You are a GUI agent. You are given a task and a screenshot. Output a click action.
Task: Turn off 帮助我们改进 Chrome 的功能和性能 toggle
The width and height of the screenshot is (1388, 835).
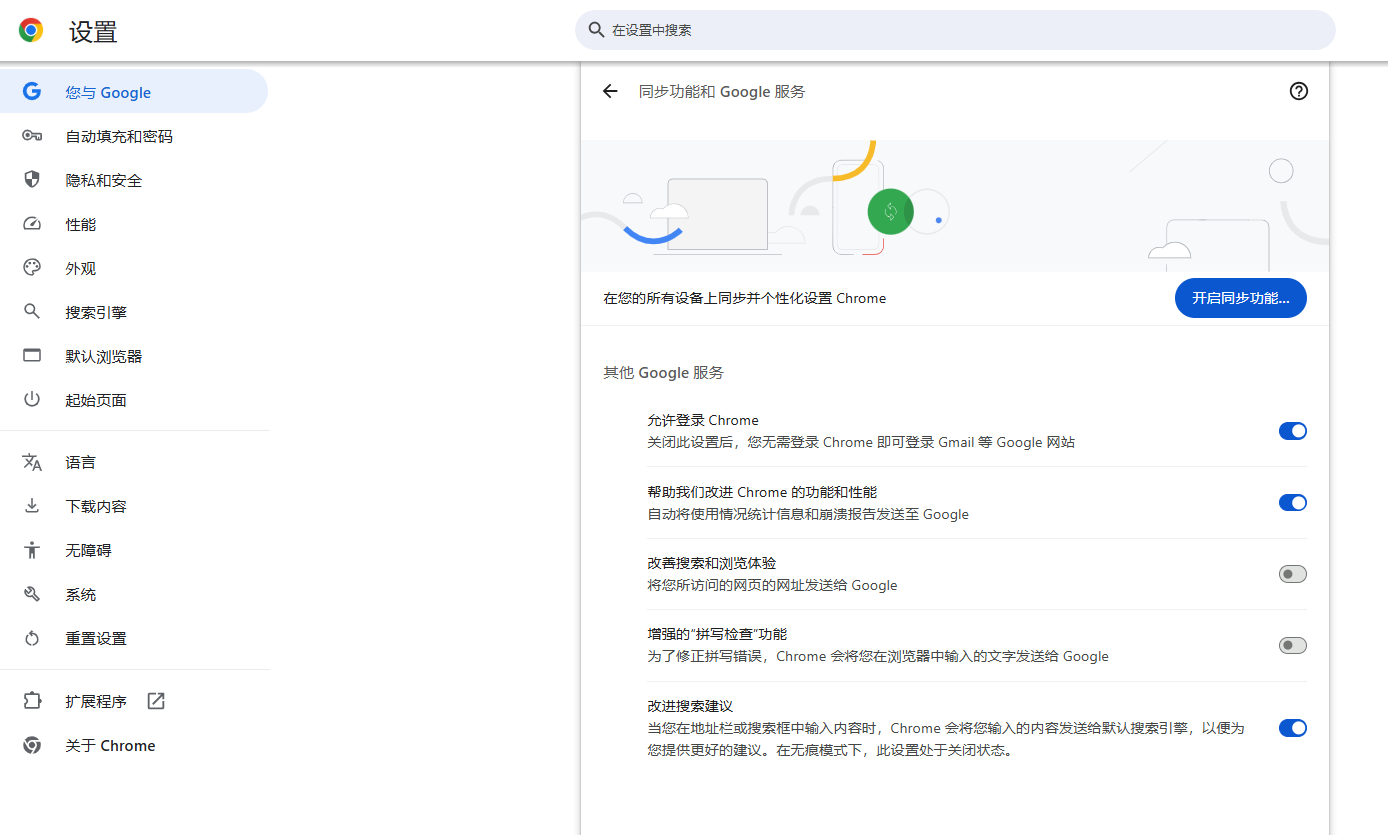pyautogui.click(x=1293, y=503)
